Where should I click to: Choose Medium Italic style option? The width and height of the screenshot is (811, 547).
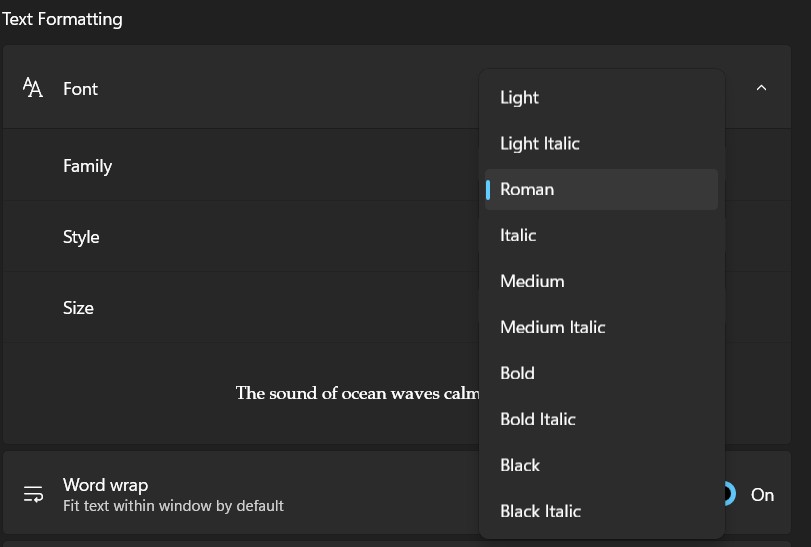point(552,328)
